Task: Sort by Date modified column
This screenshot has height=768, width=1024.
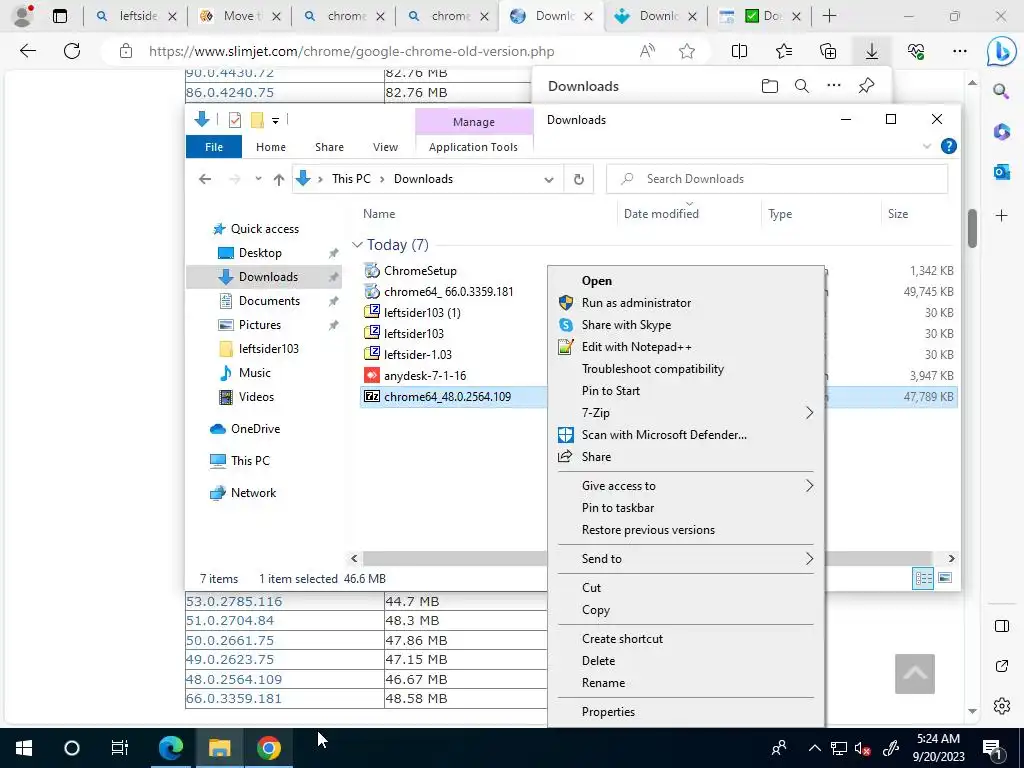Action: 661,214
